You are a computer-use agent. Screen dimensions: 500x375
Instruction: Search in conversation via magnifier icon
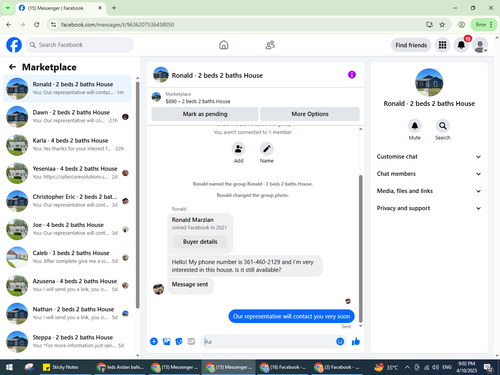[443, 126]
